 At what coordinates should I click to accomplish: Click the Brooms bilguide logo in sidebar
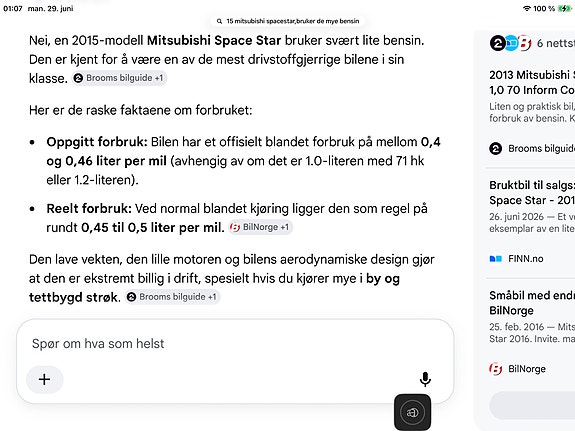(x=495, y=149)
